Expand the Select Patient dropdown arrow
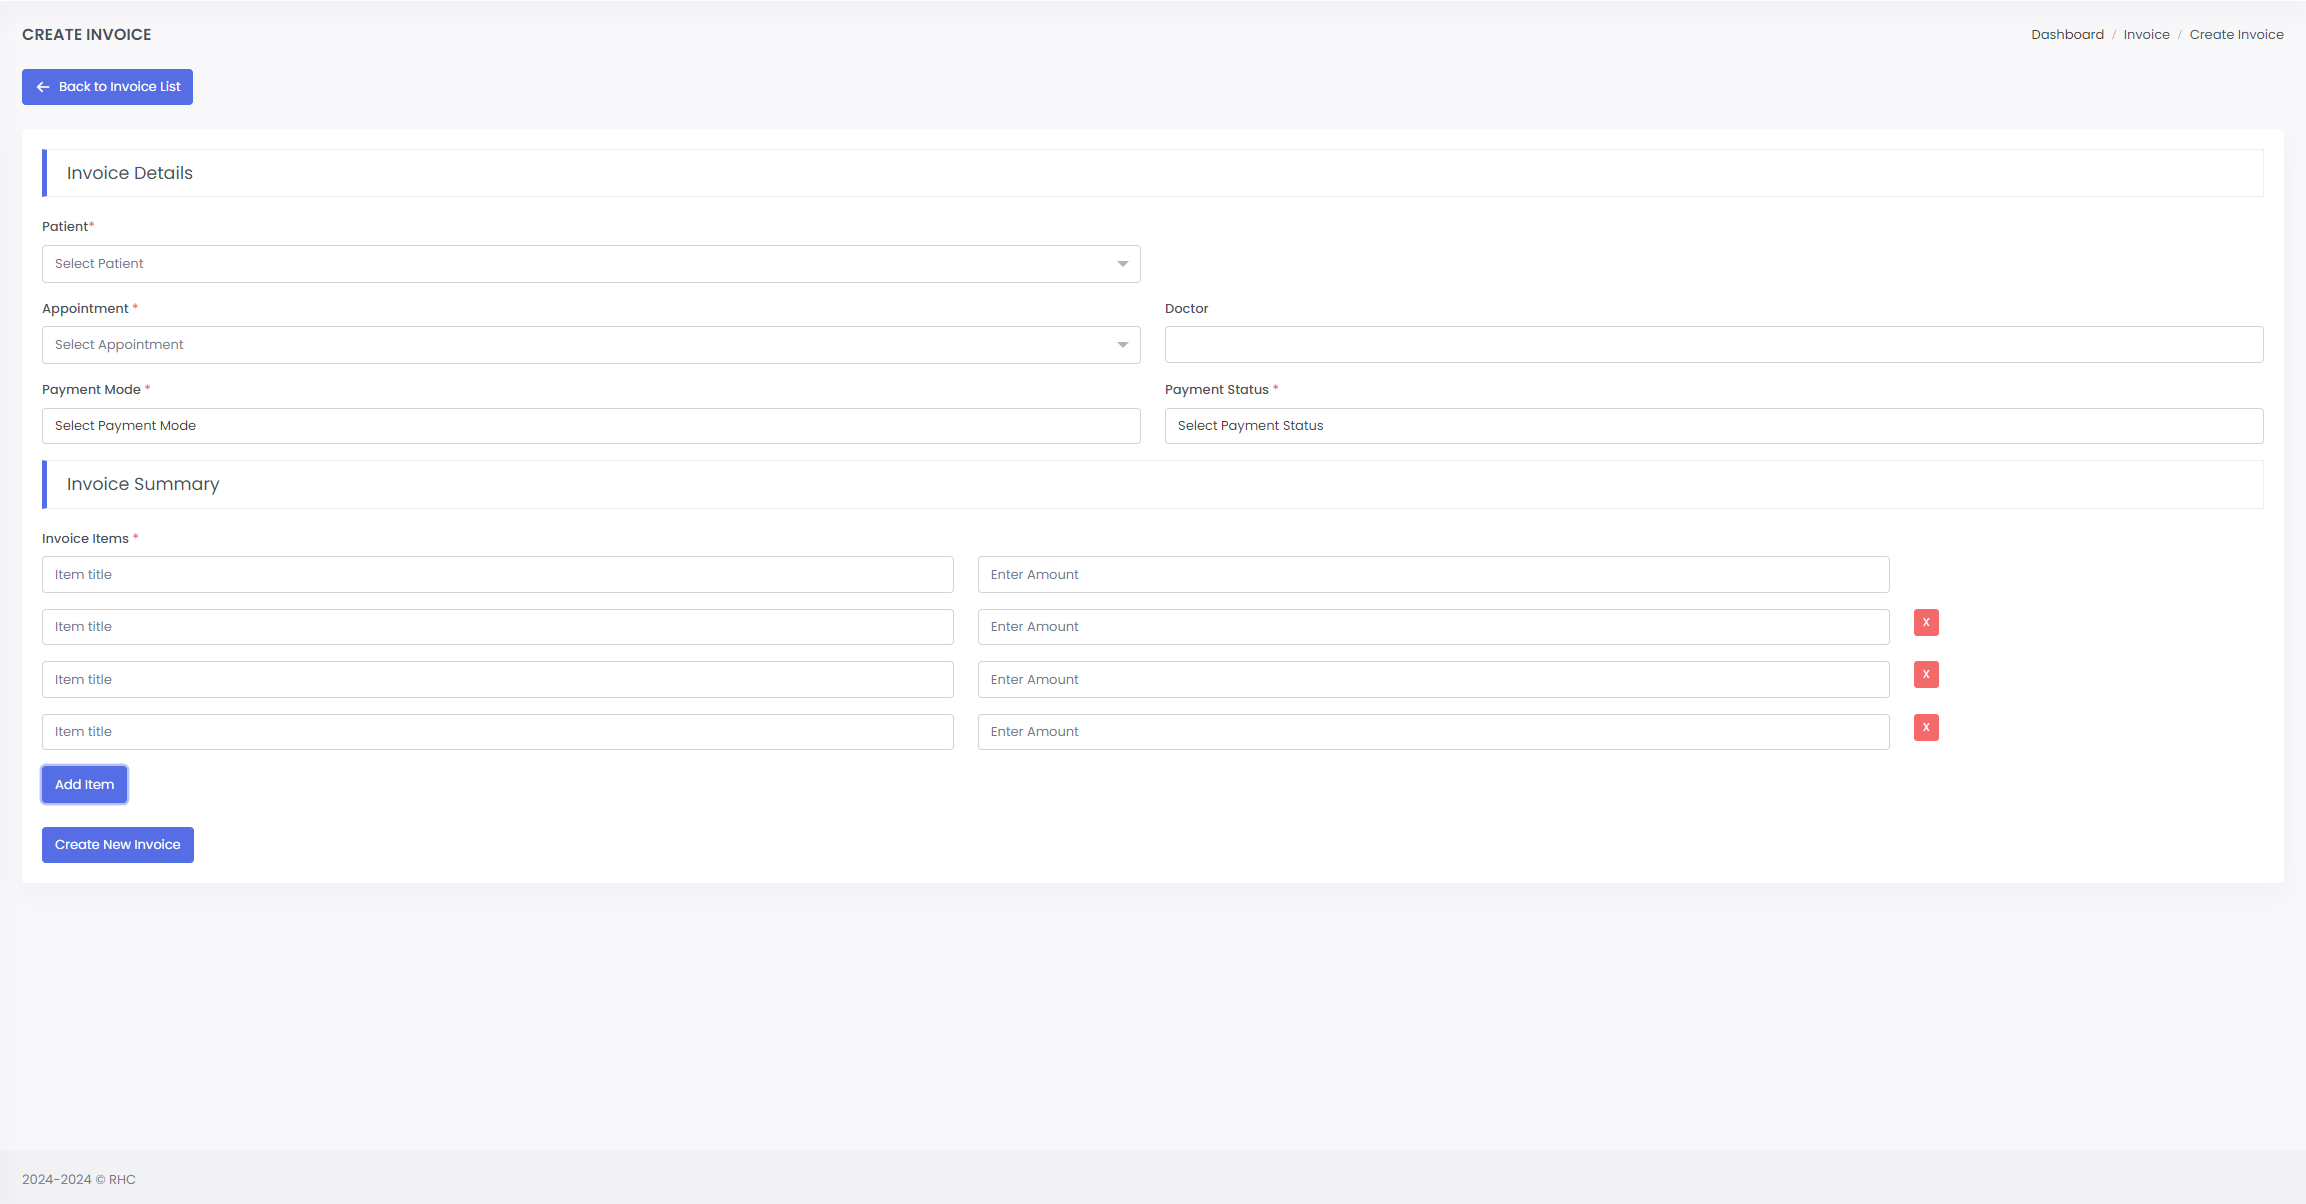This screenshot has height=1204, width=2306. [x=1122, y=264]
